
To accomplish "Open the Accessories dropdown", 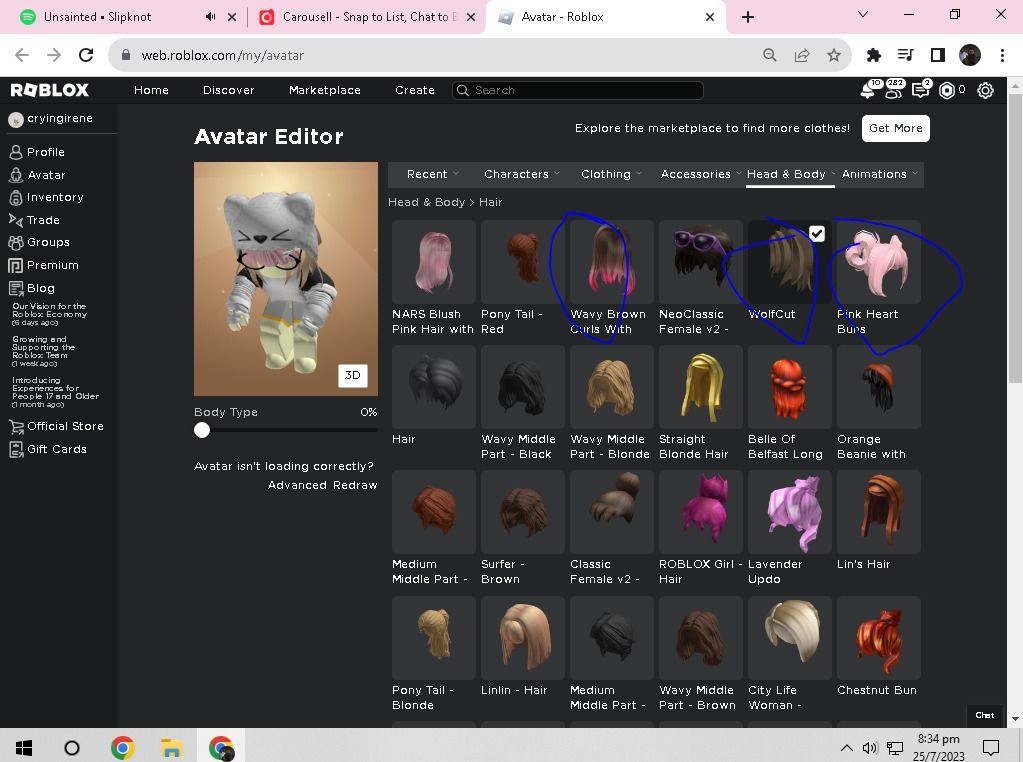I will pos(698,173).
